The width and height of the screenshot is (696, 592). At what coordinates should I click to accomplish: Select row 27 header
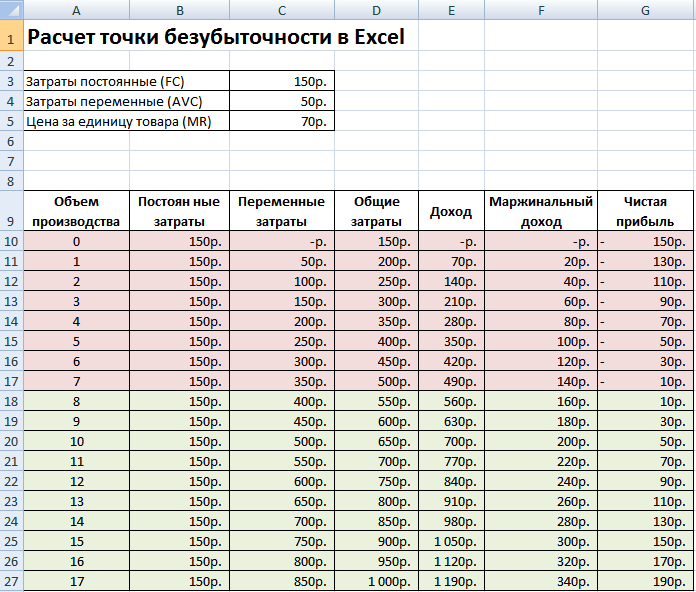click(x=12, y=581)
